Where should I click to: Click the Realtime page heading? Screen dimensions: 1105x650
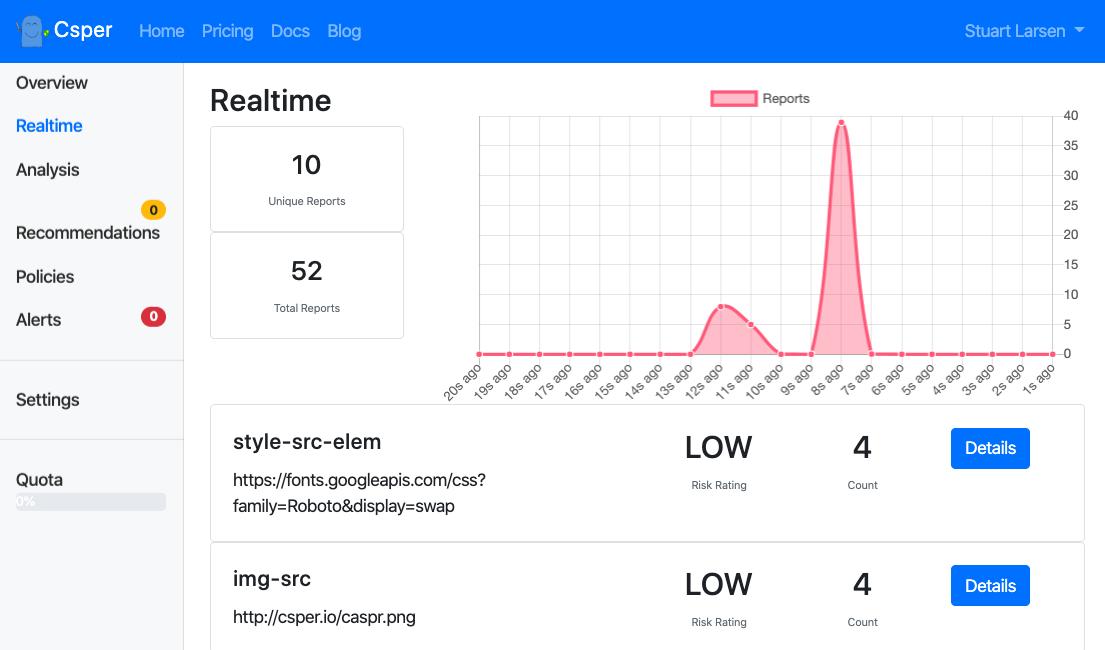pos(271,101)
